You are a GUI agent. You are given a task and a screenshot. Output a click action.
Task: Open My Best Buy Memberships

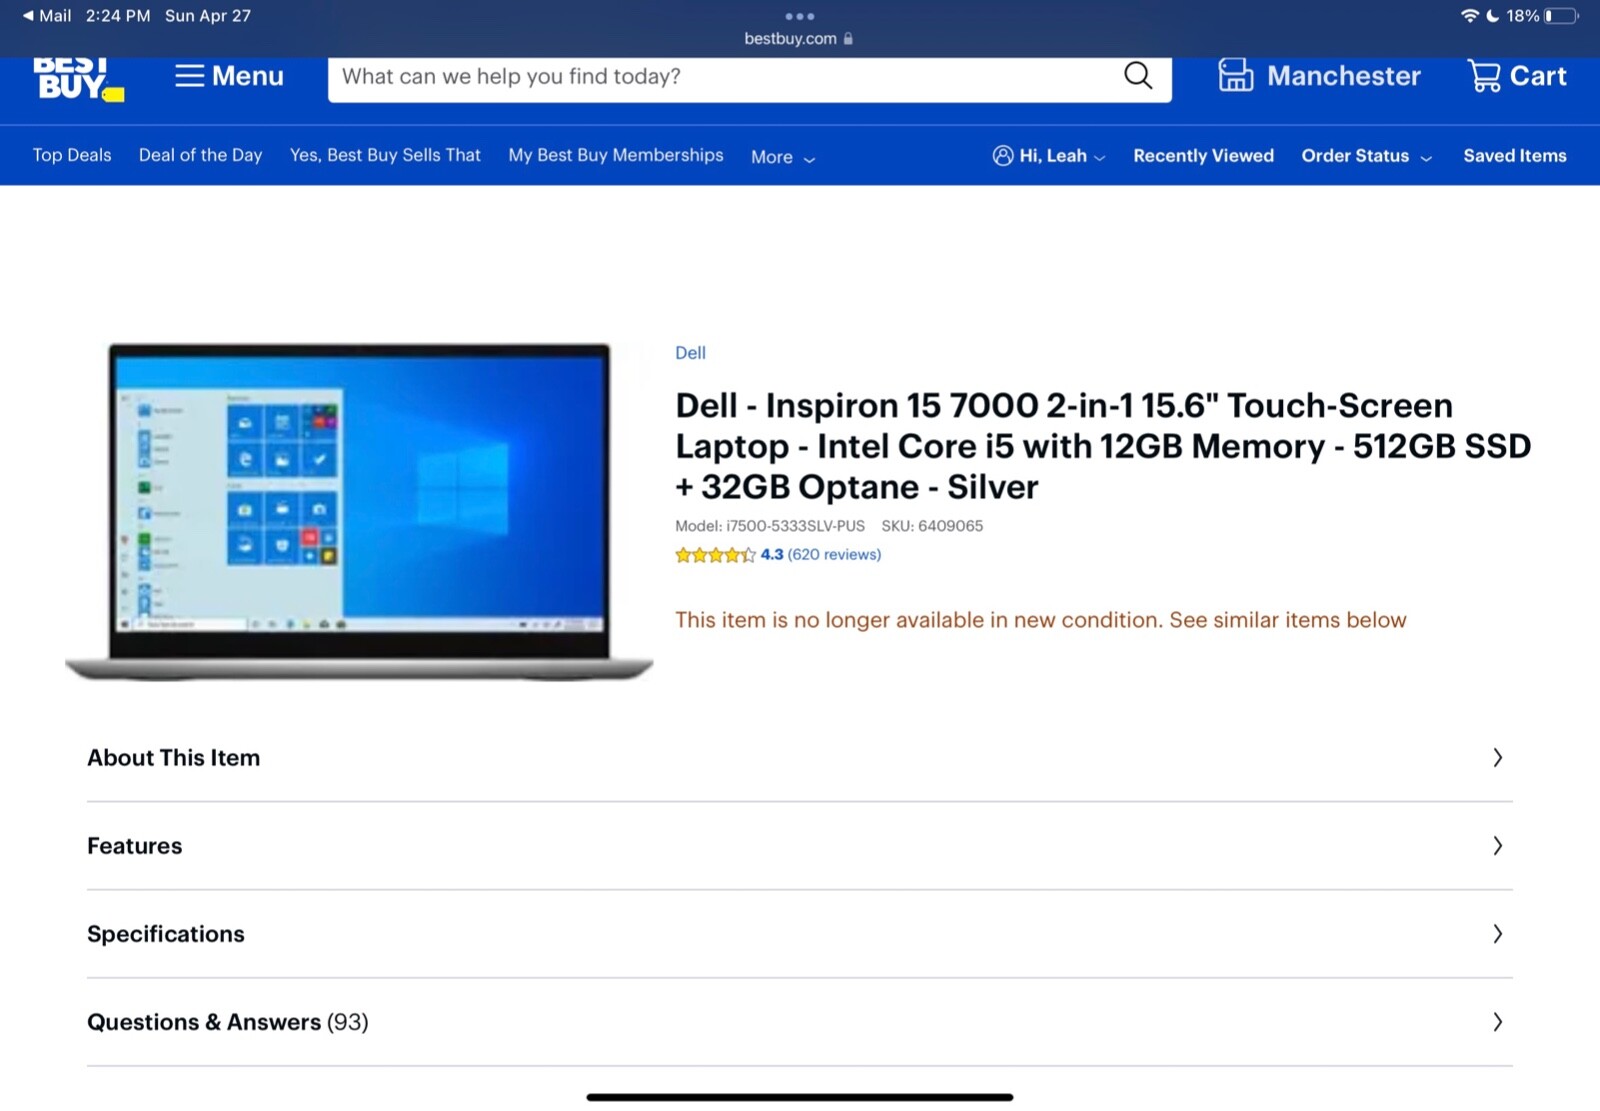point(616,155)
